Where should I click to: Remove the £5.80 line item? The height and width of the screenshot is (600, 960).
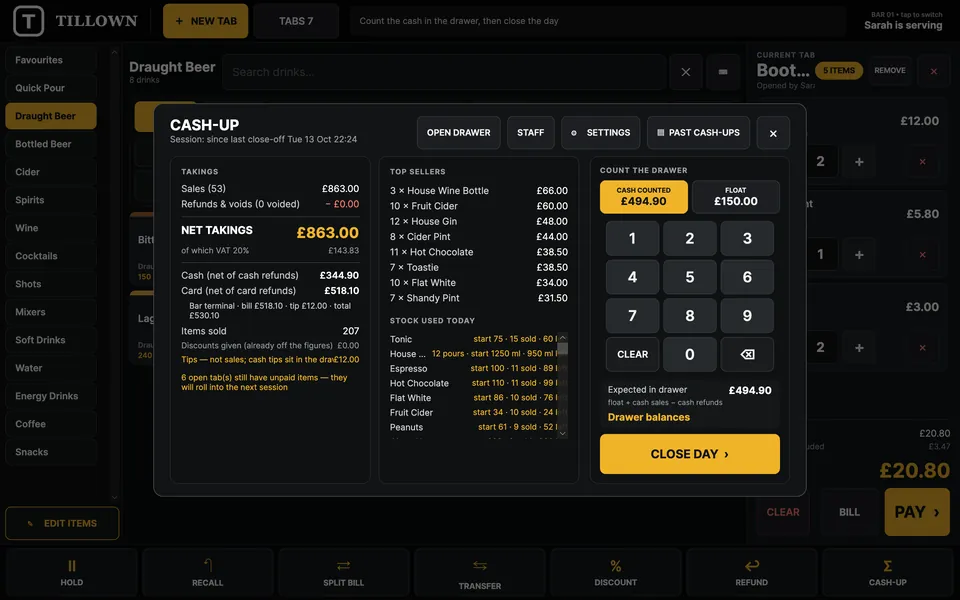(922, 255)
